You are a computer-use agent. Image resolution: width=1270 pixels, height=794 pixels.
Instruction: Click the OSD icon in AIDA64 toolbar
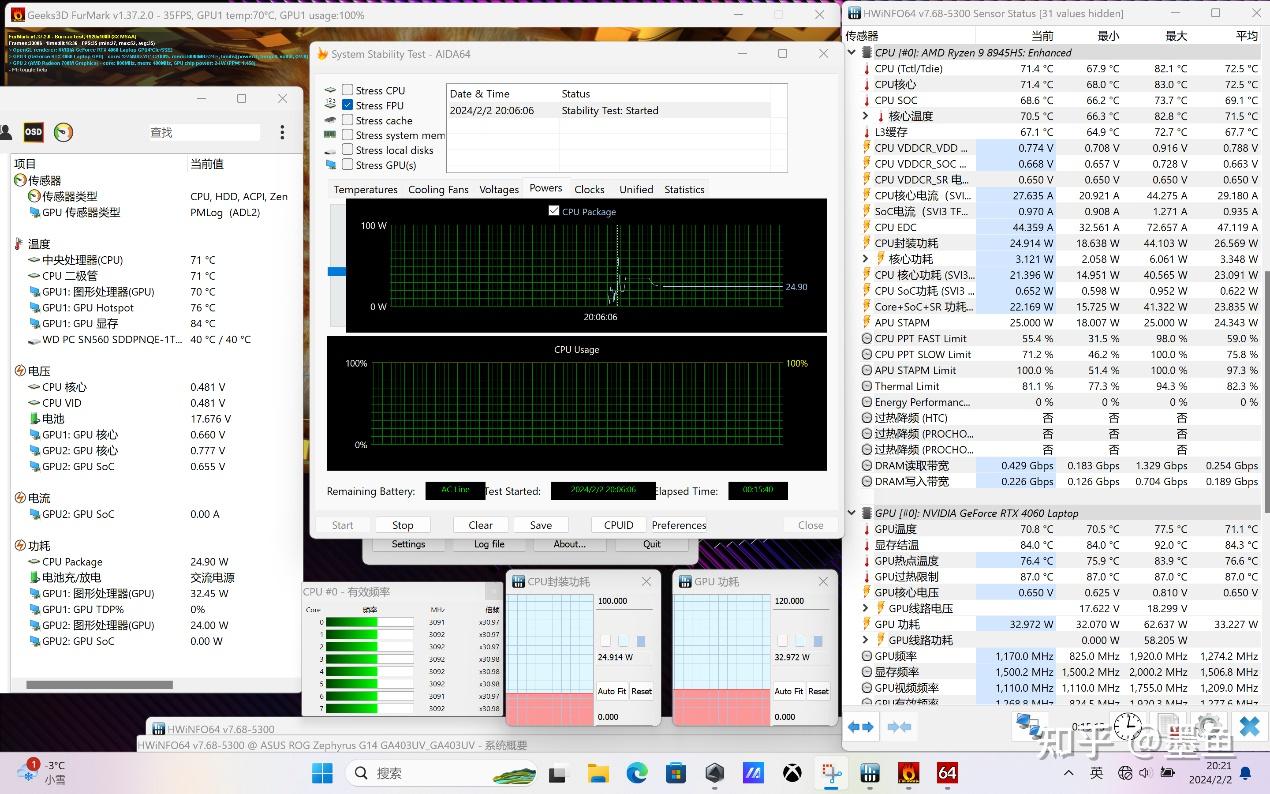[x=33, y=132]
